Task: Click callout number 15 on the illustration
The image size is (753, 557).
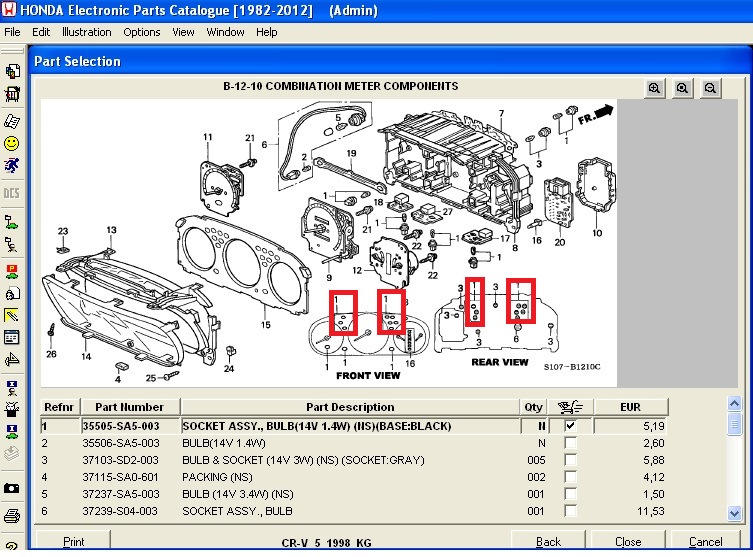Action: coord(266,325)
